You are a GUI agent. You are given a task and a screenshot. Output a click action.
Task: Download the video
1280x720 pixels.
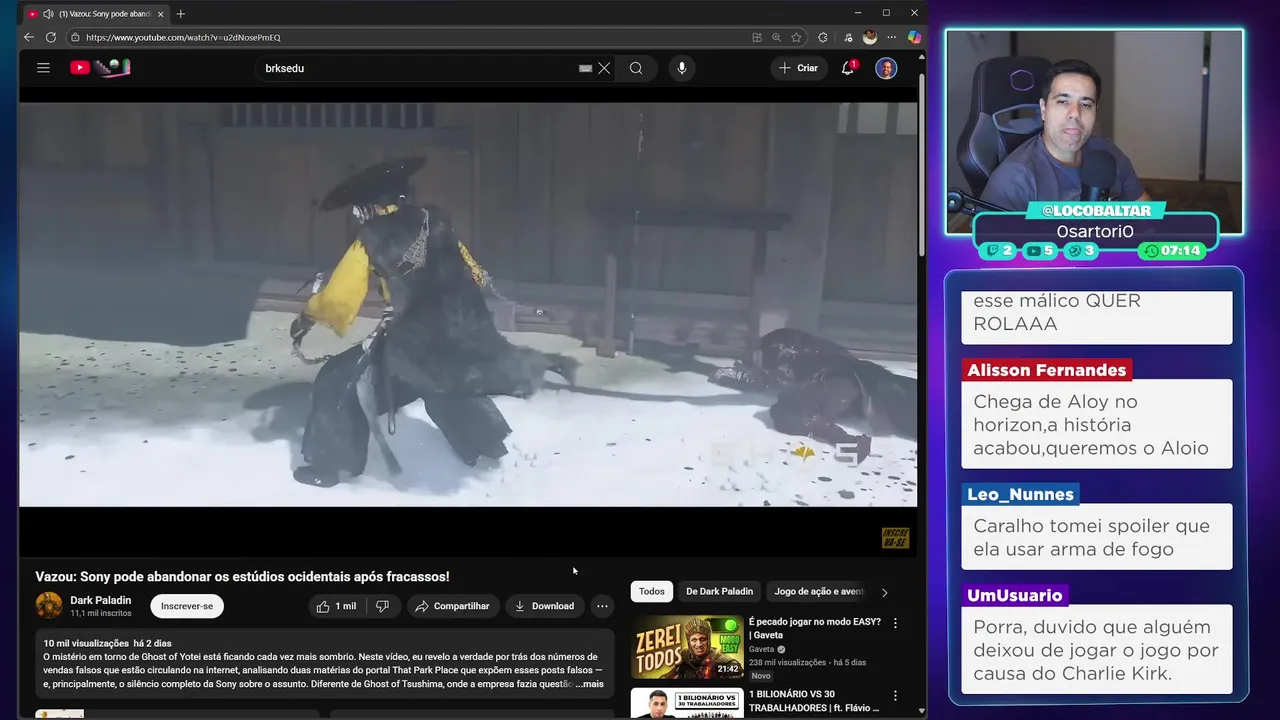(545, 606)
